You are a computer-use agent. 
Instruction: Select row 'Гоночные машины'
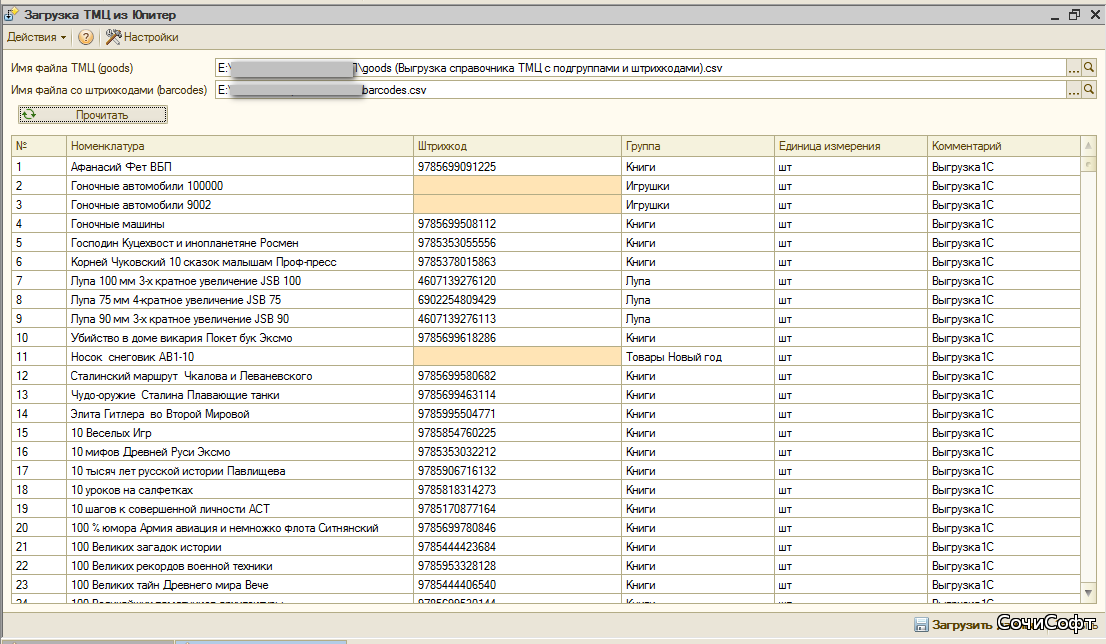click(546, 224)
